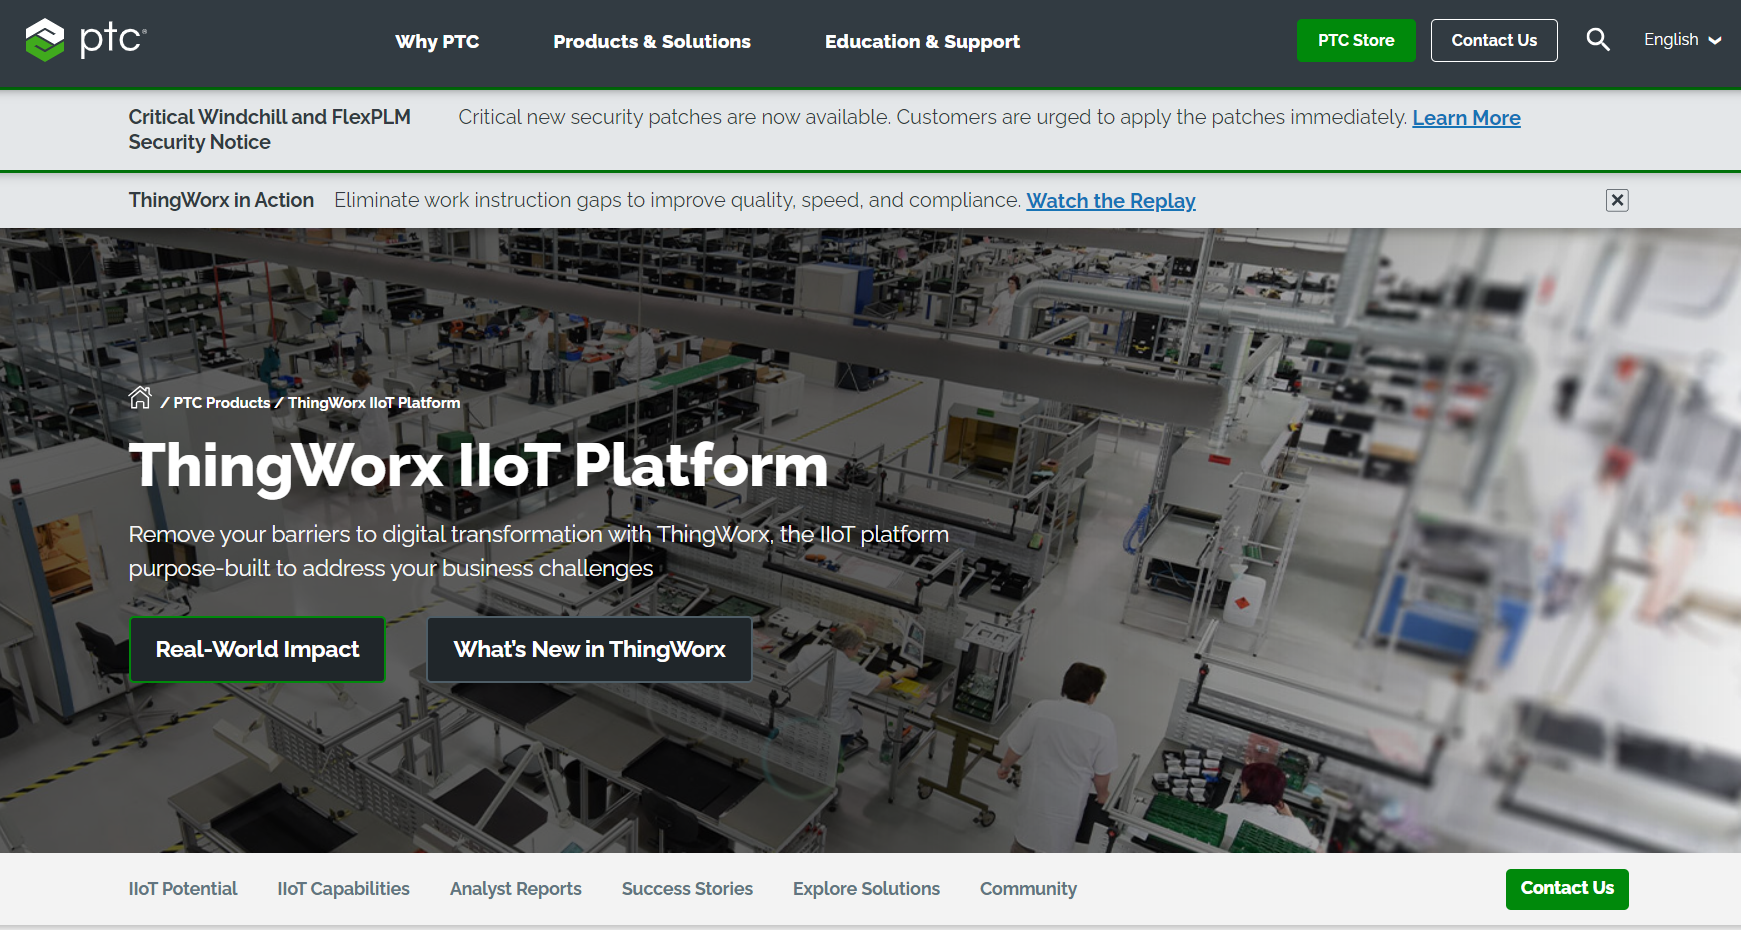Image resolution: width=1741 pixels, height=930 pixels.
Task: Open the Products & Solutions menu
Action: 652,41
